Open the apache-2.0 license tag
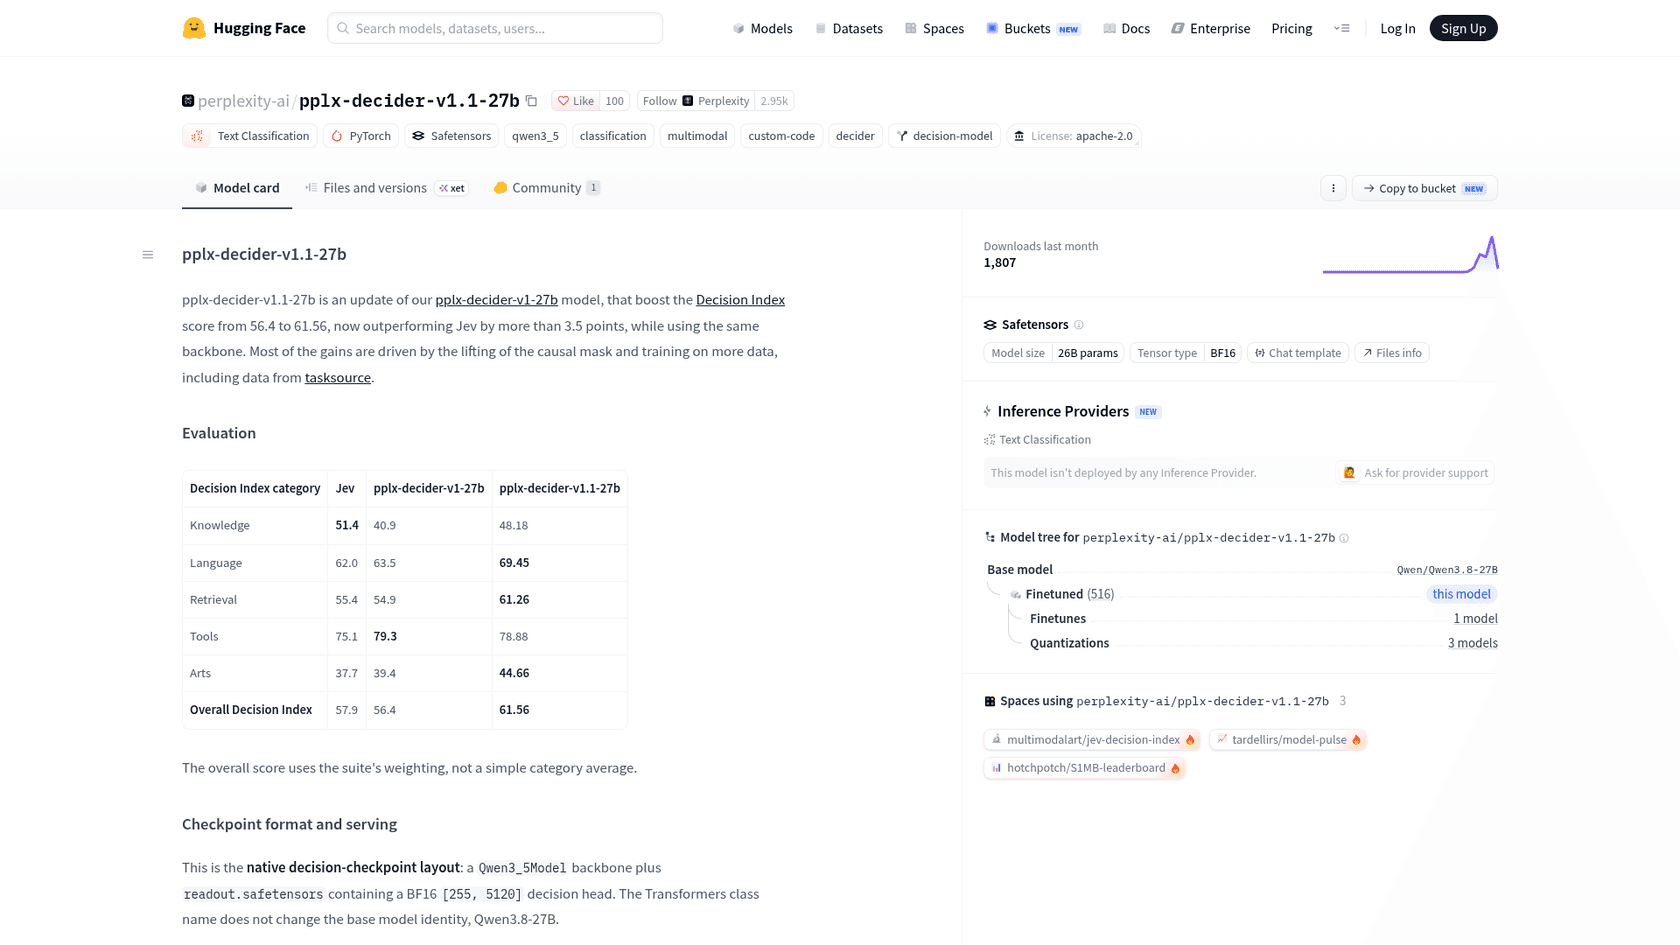This screenshot has height=945, width=1680. point(1074,136)
